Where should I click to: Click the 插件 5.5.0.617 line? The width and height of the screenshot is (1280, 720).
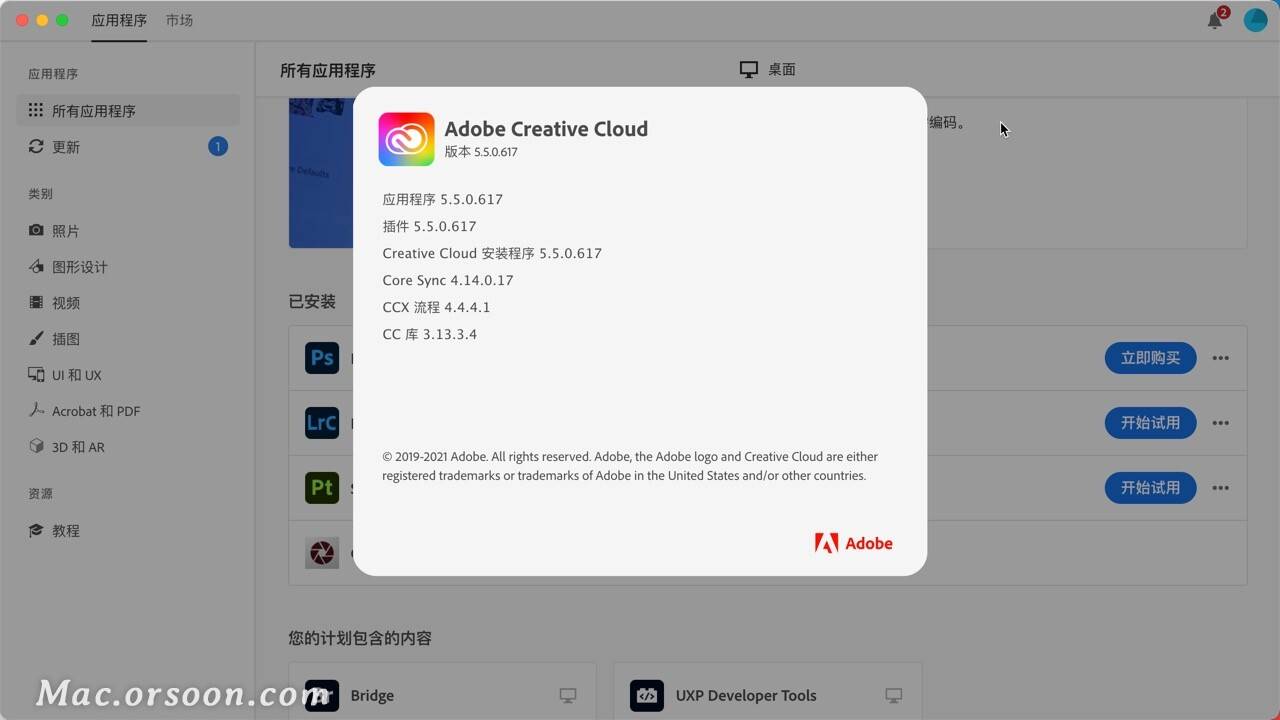point(429,226)
